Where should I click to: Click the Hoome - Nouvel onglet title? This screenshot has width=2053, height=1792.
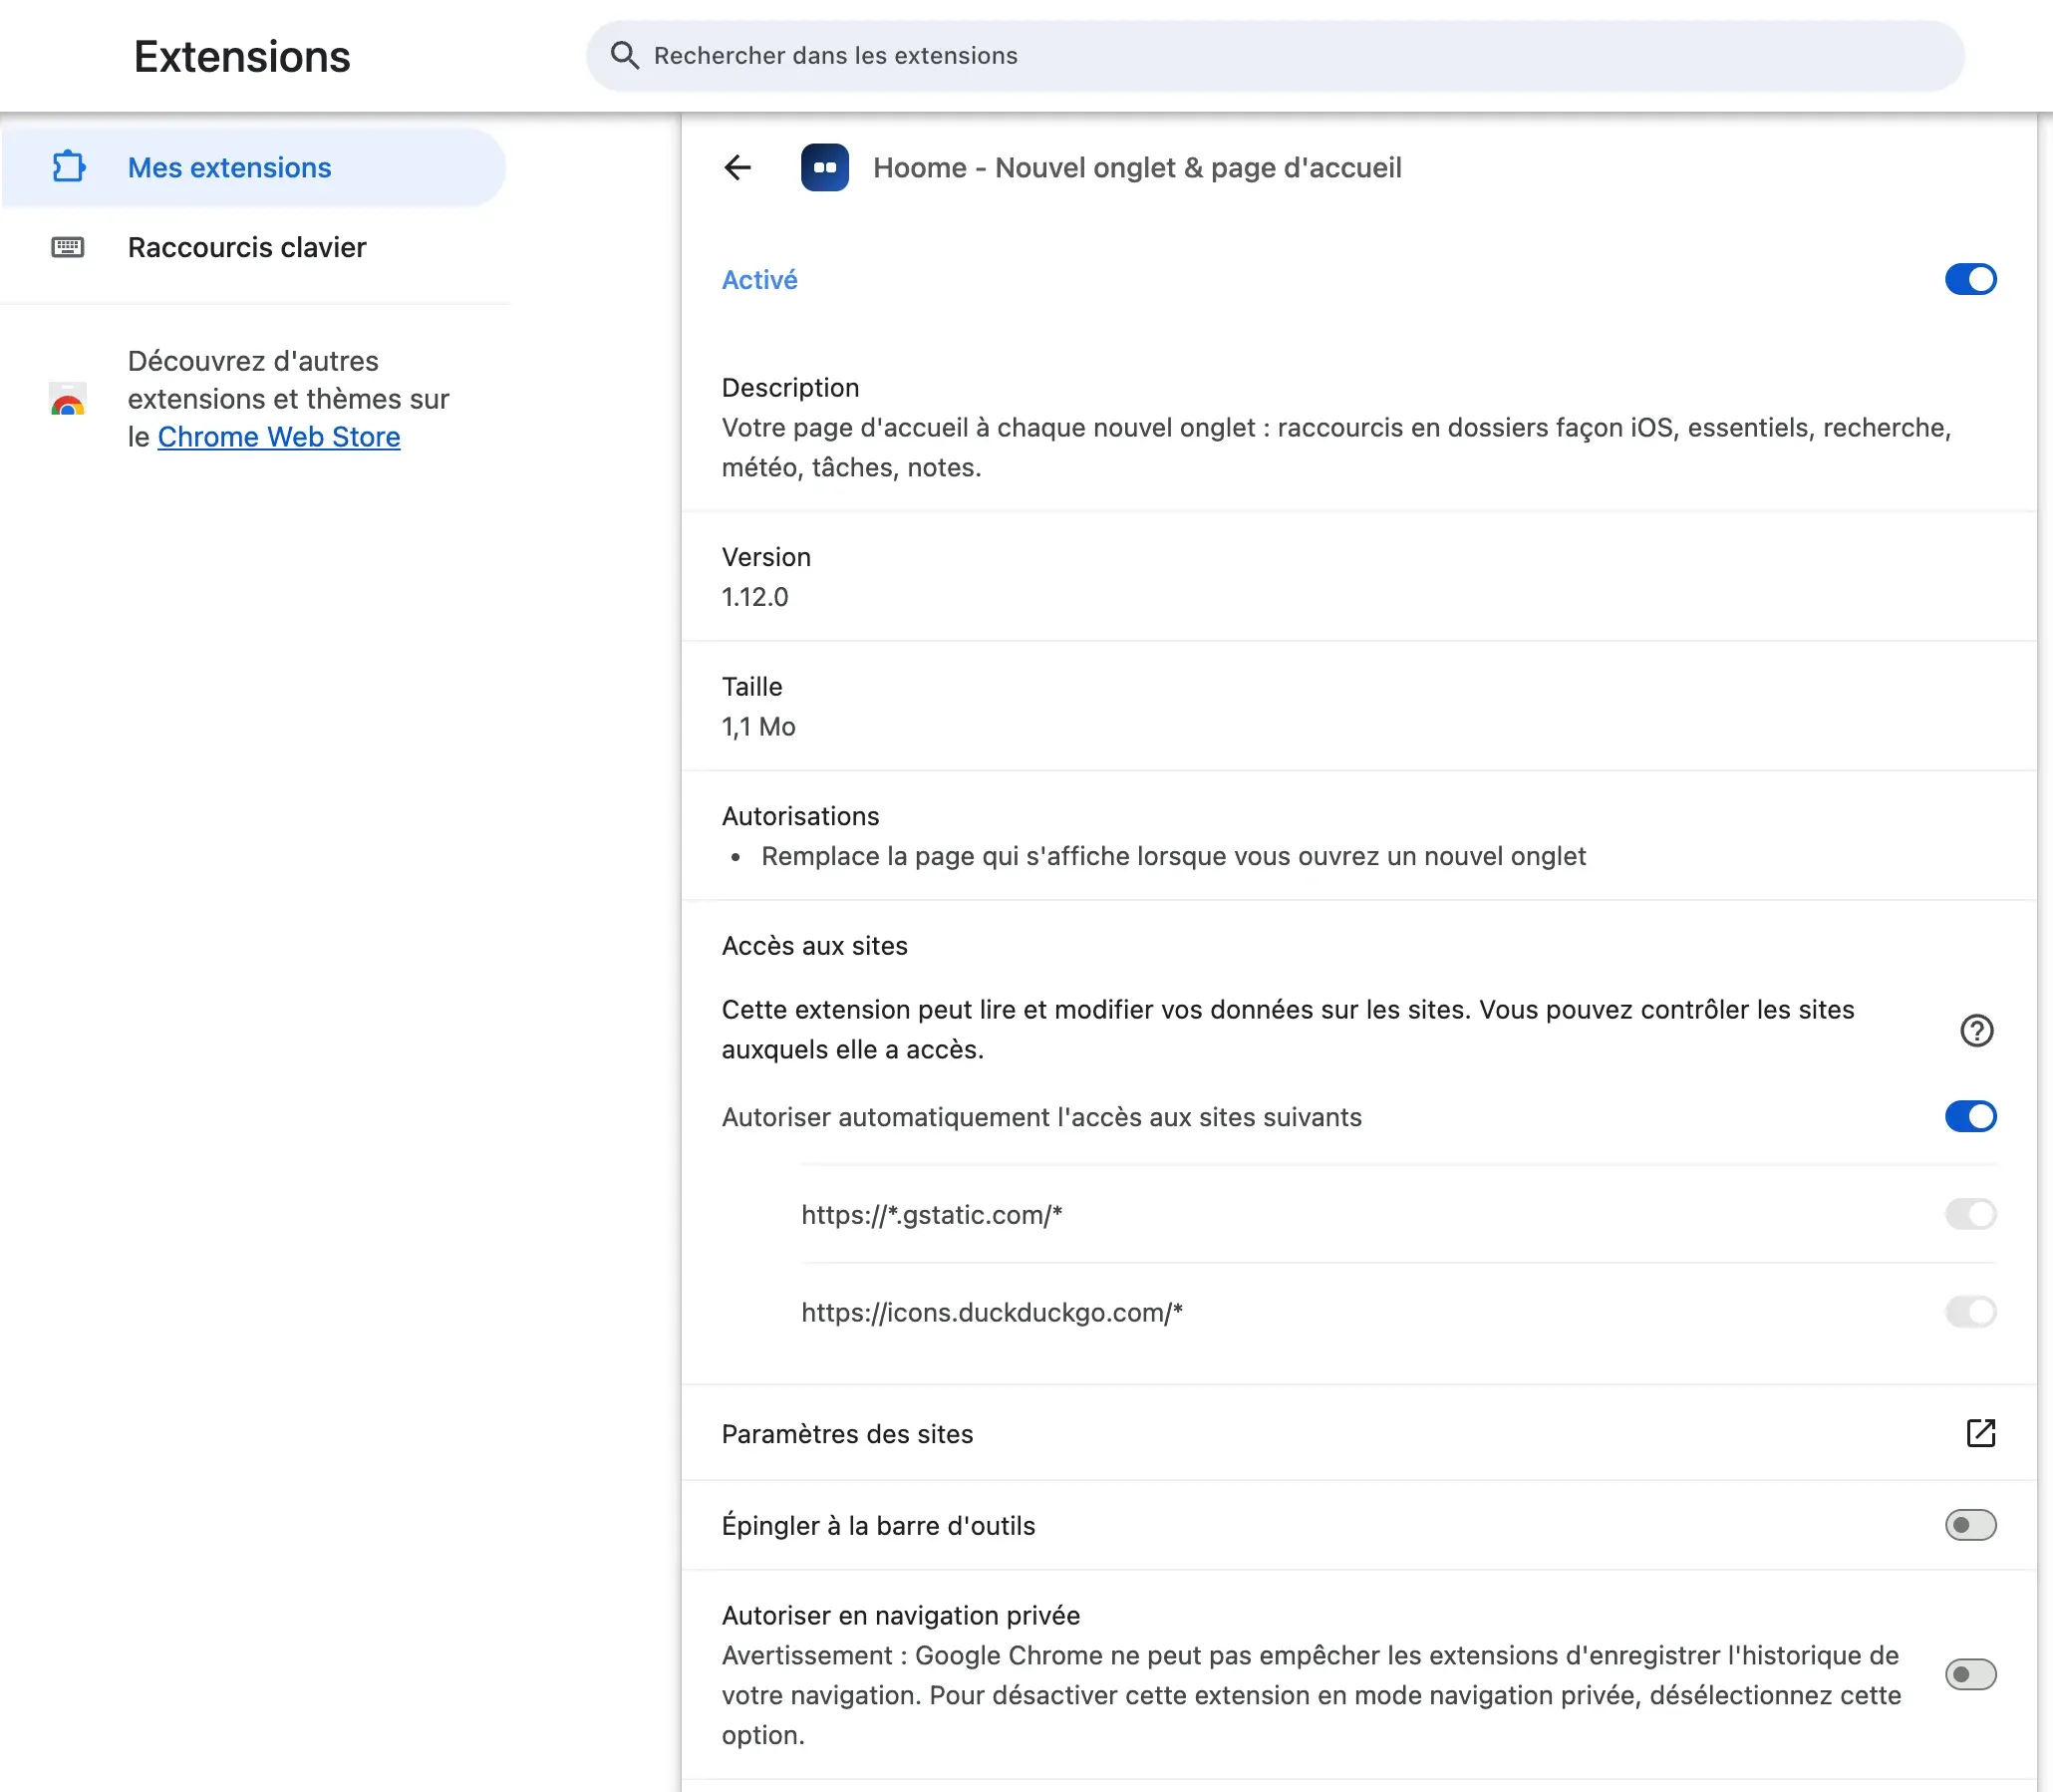click(x=1137, y=167)
